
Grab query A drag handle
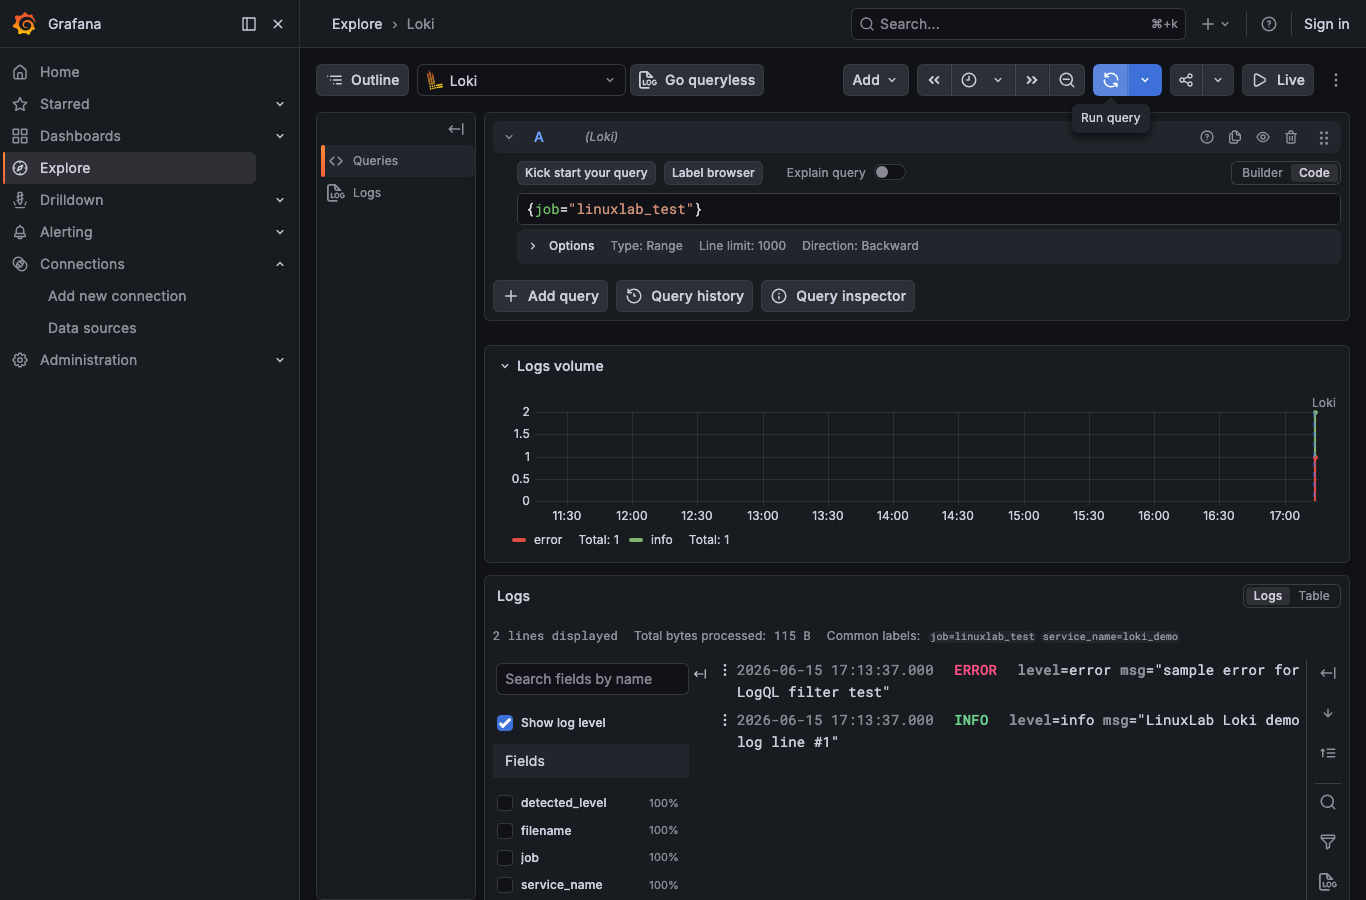click(1323, 137)
